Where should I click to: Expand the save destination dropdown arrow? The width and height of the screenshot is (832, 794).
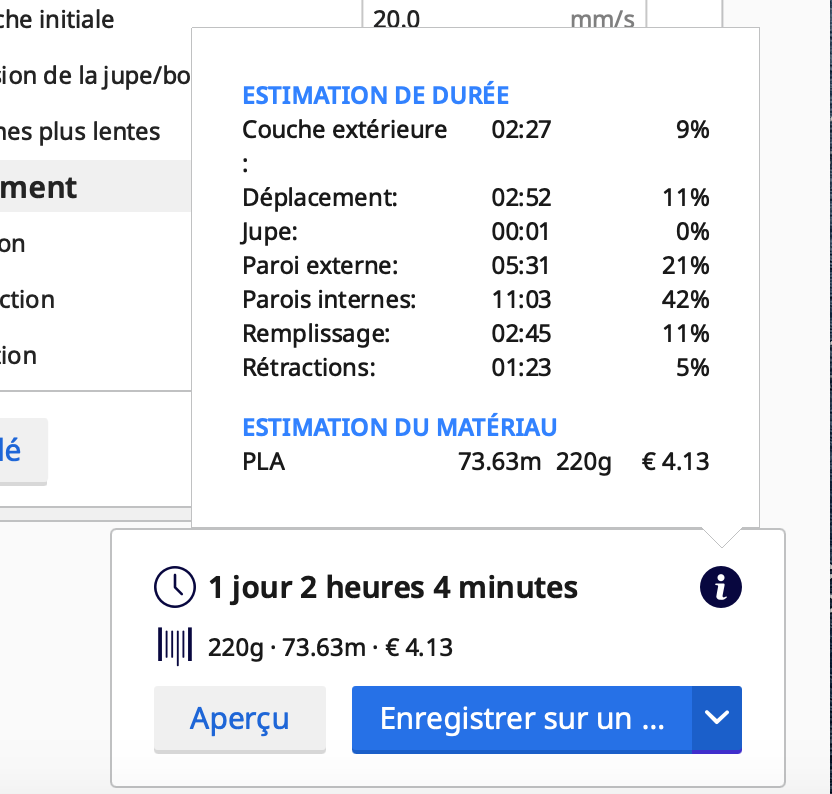point(717,719)
